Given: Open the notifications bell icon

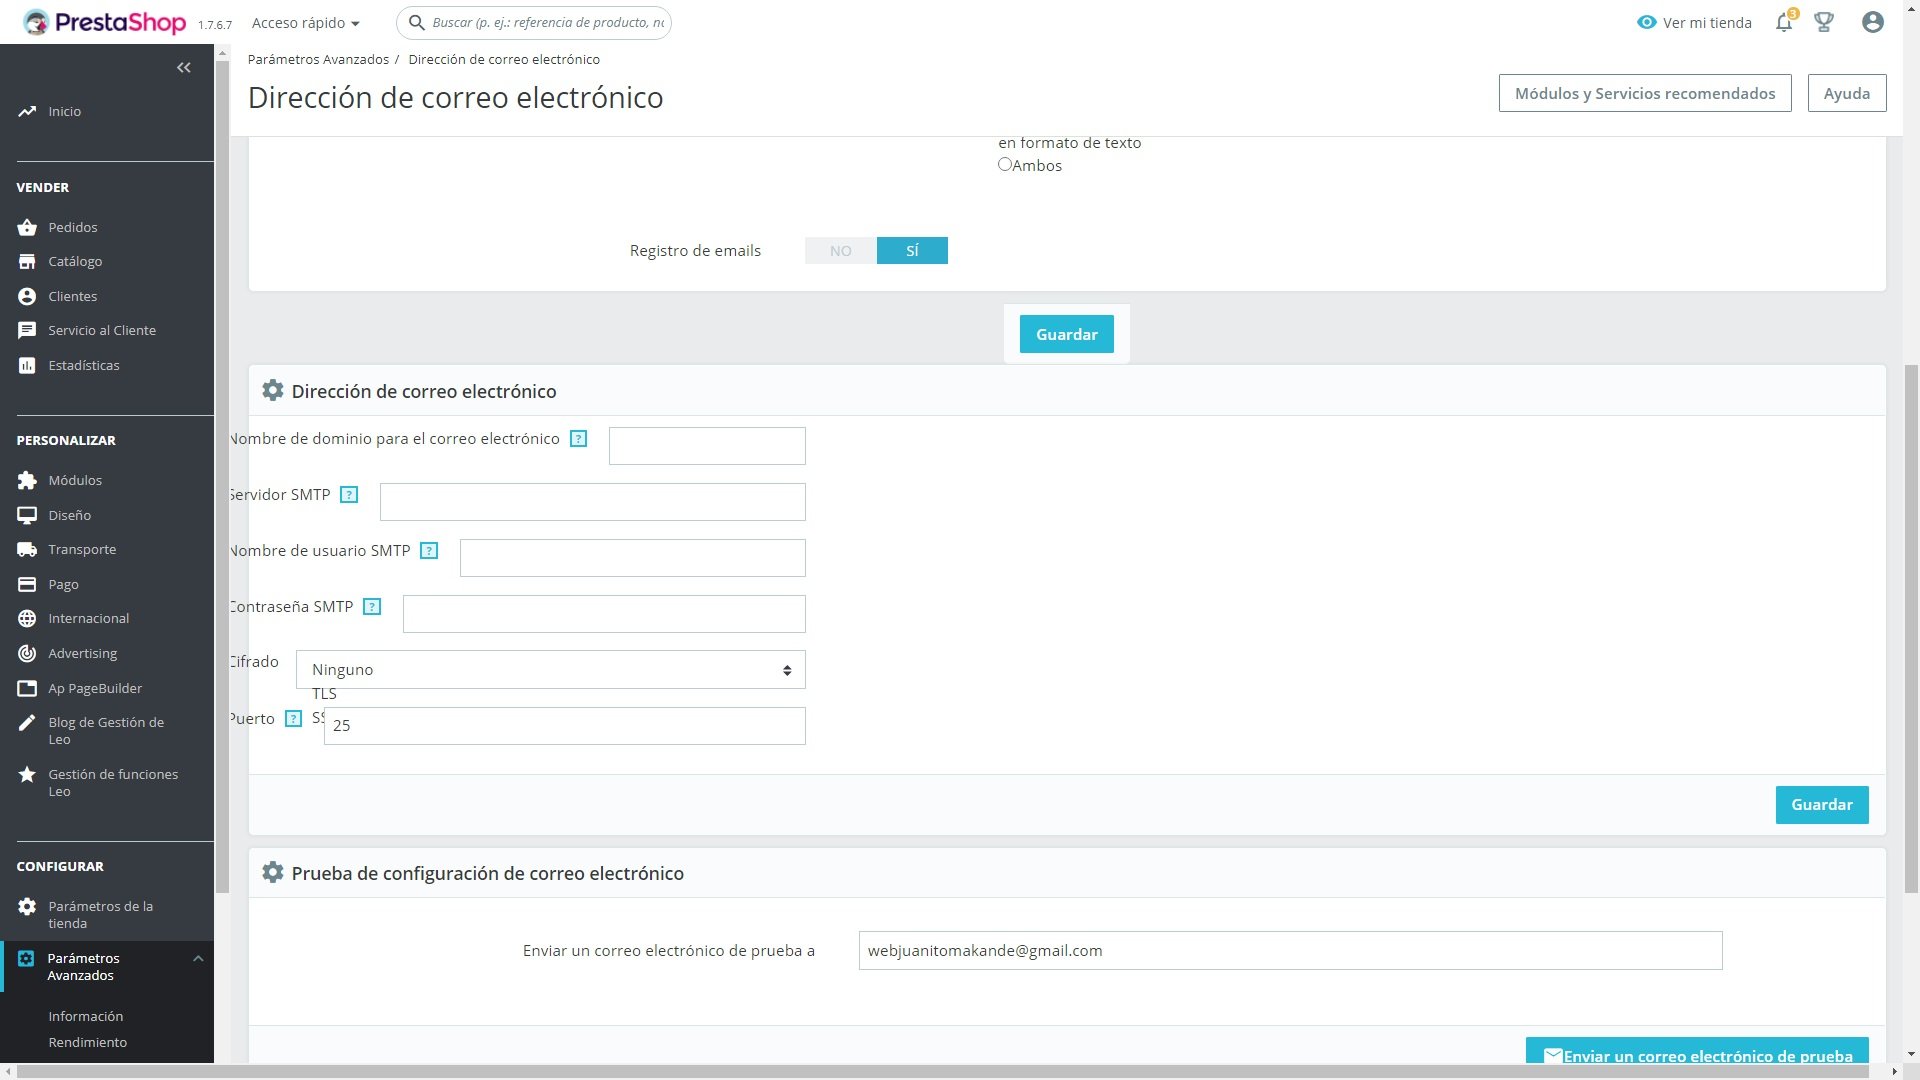Looking at the screenshot, I should [x=1784, y=23].
